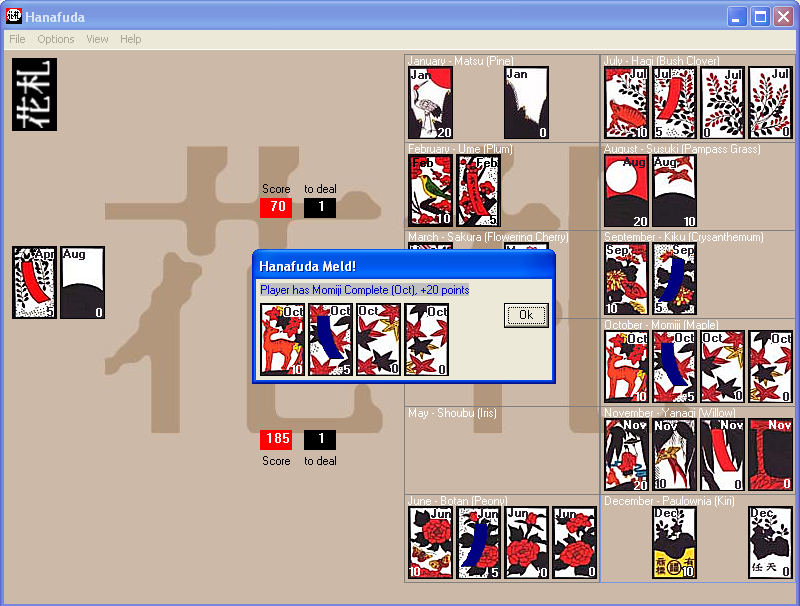Image resolution: width=800 pixels, height=606 pixels.
Task: Click the February red ribbon 5-point card
Action: [x=478, y=191]
